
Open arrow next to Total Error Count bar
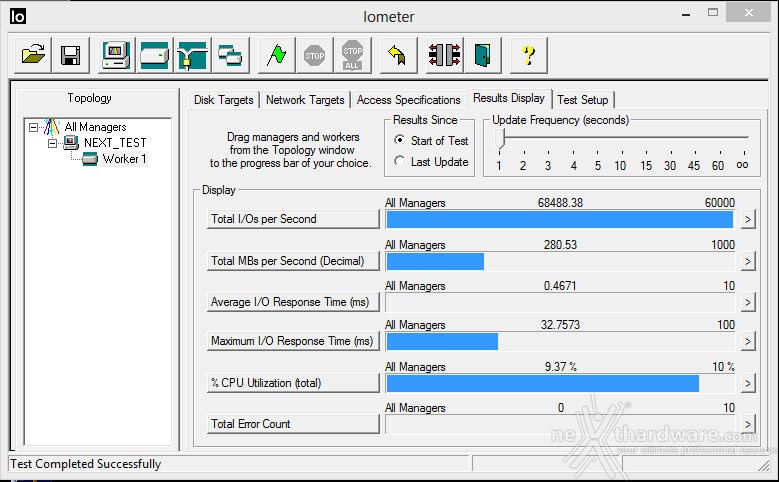[748, 424]
